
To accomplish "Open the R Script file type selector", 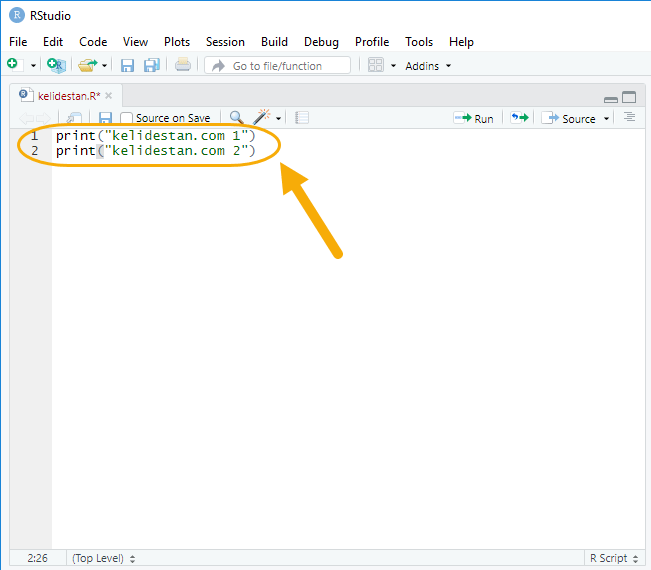I will (614, 558).
